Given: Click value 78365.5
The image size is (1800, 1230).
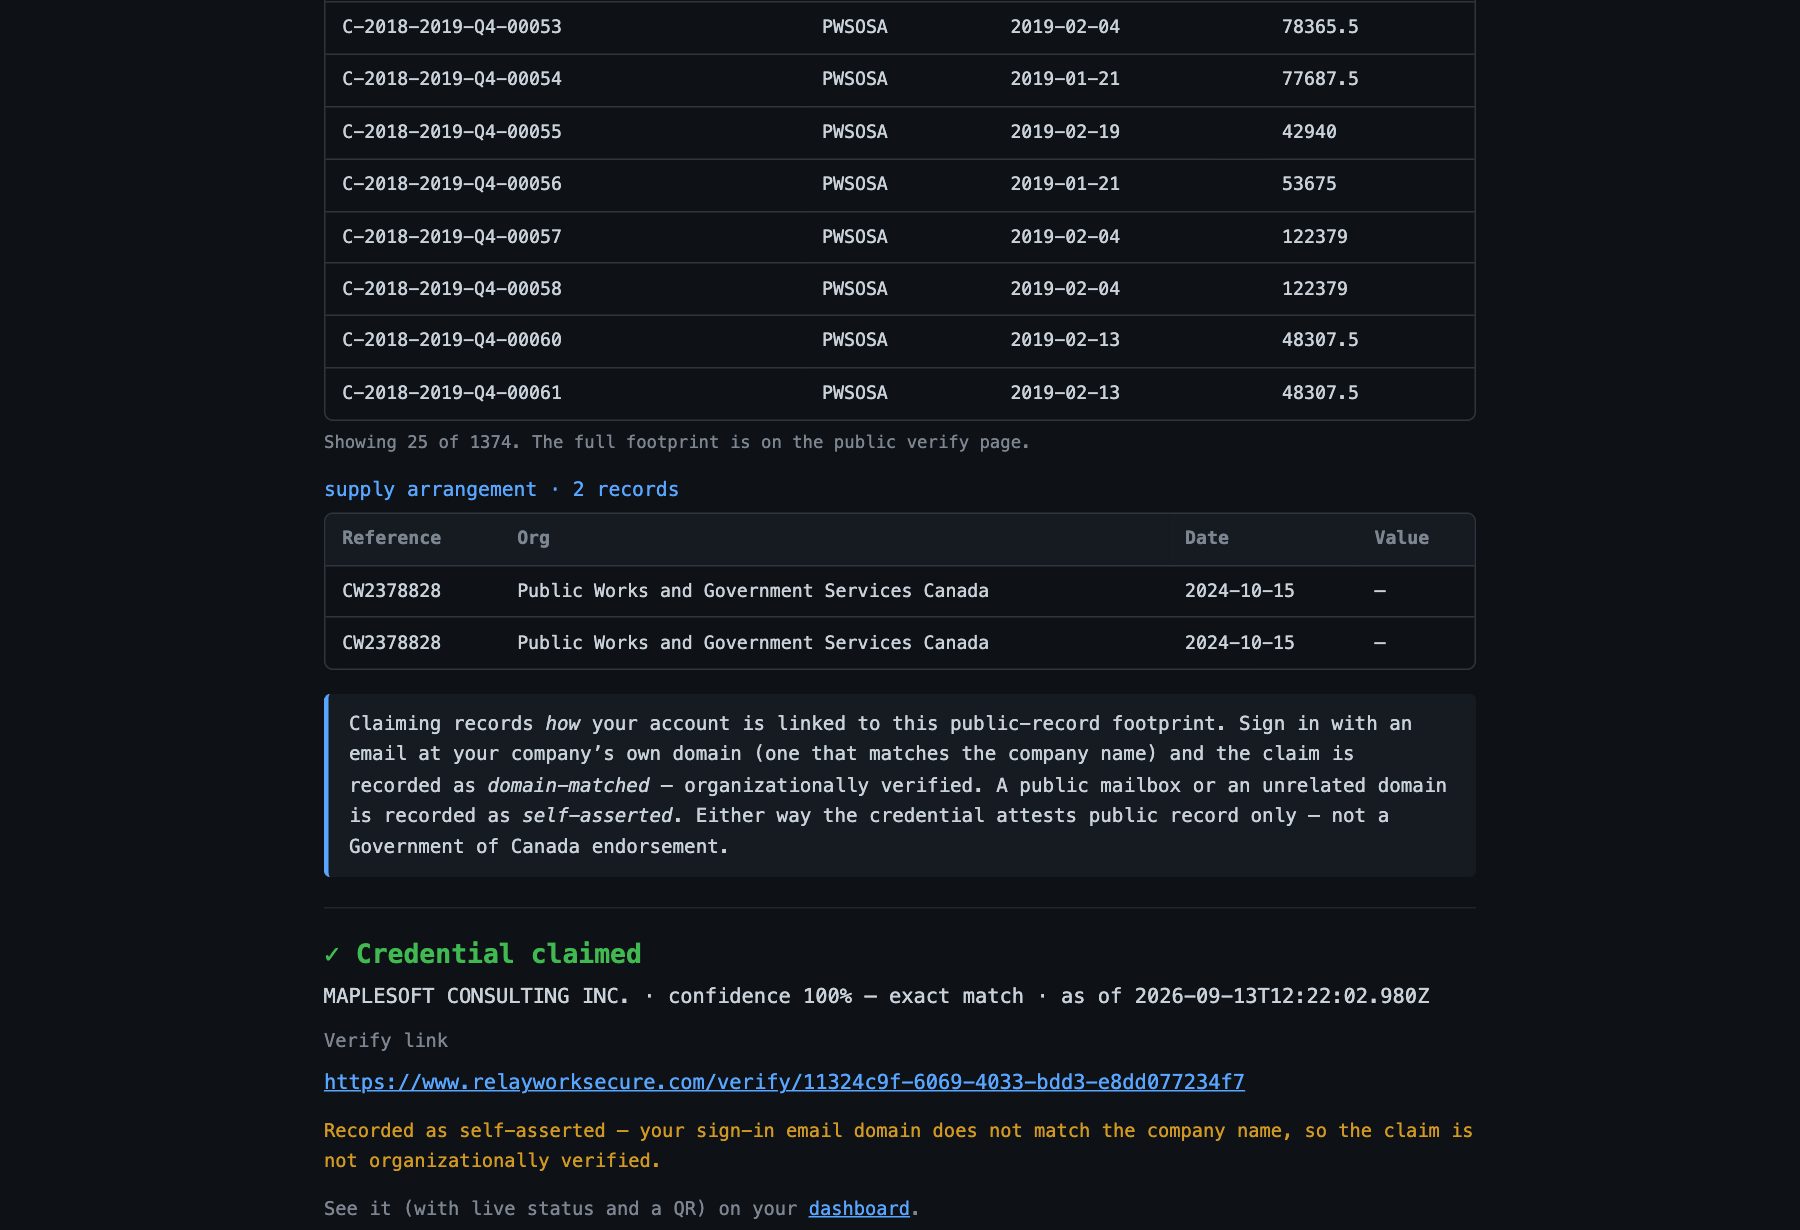Looking at the screenshot, I should [1320, 27].
